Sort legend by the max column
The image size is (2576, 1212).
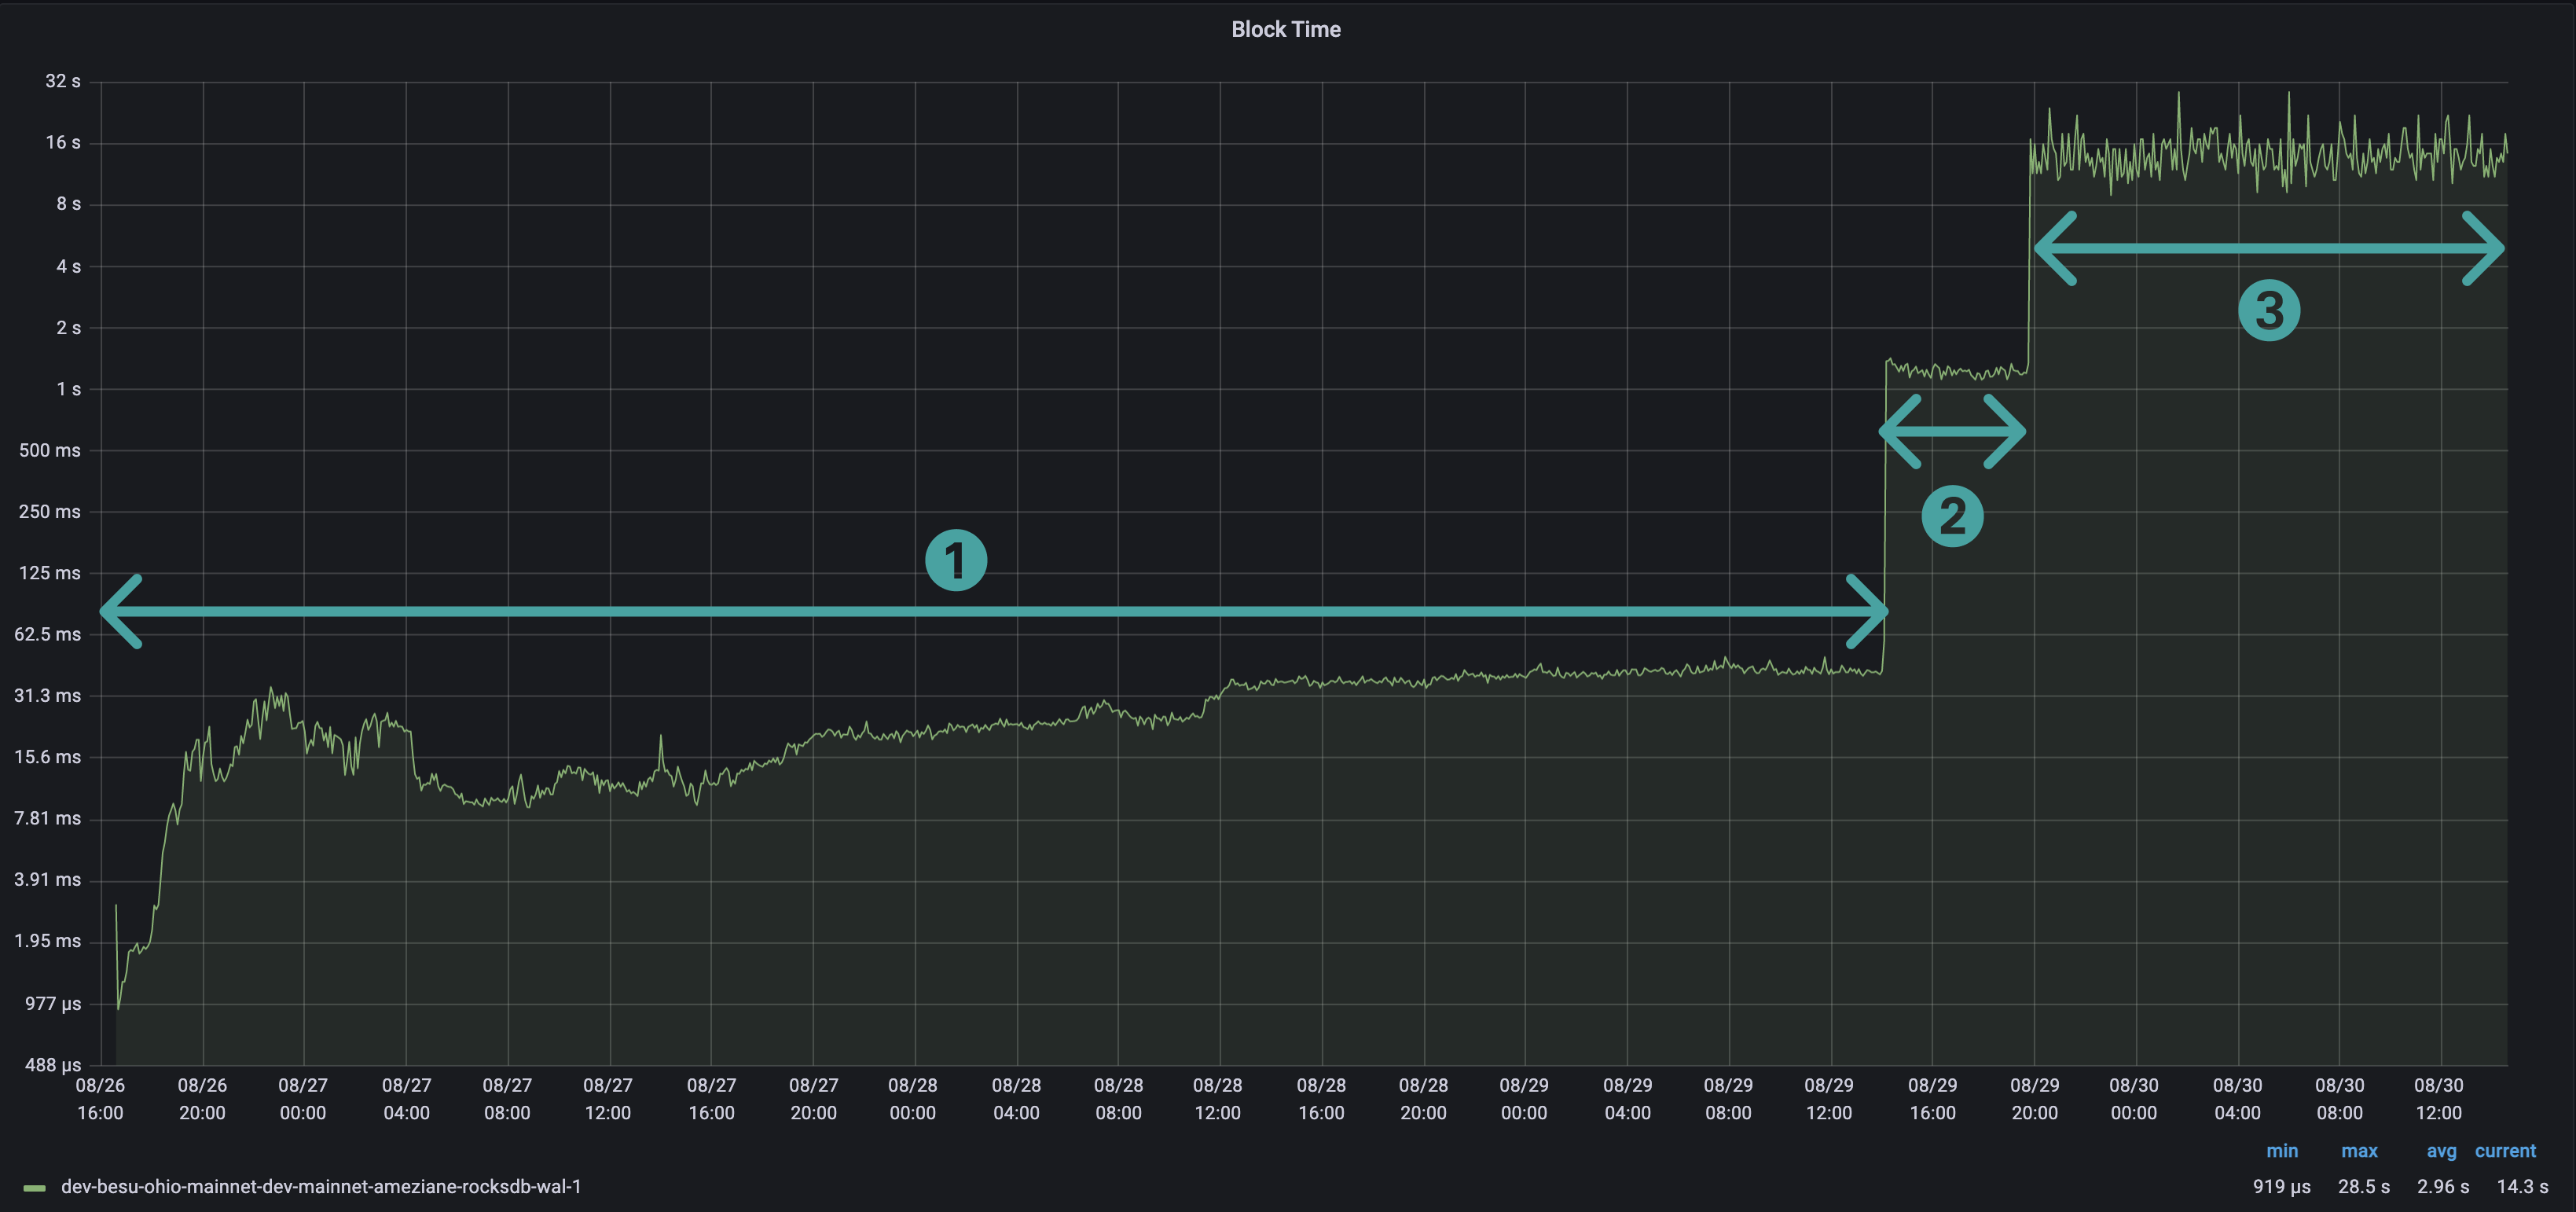(x=2359, y=1151)
